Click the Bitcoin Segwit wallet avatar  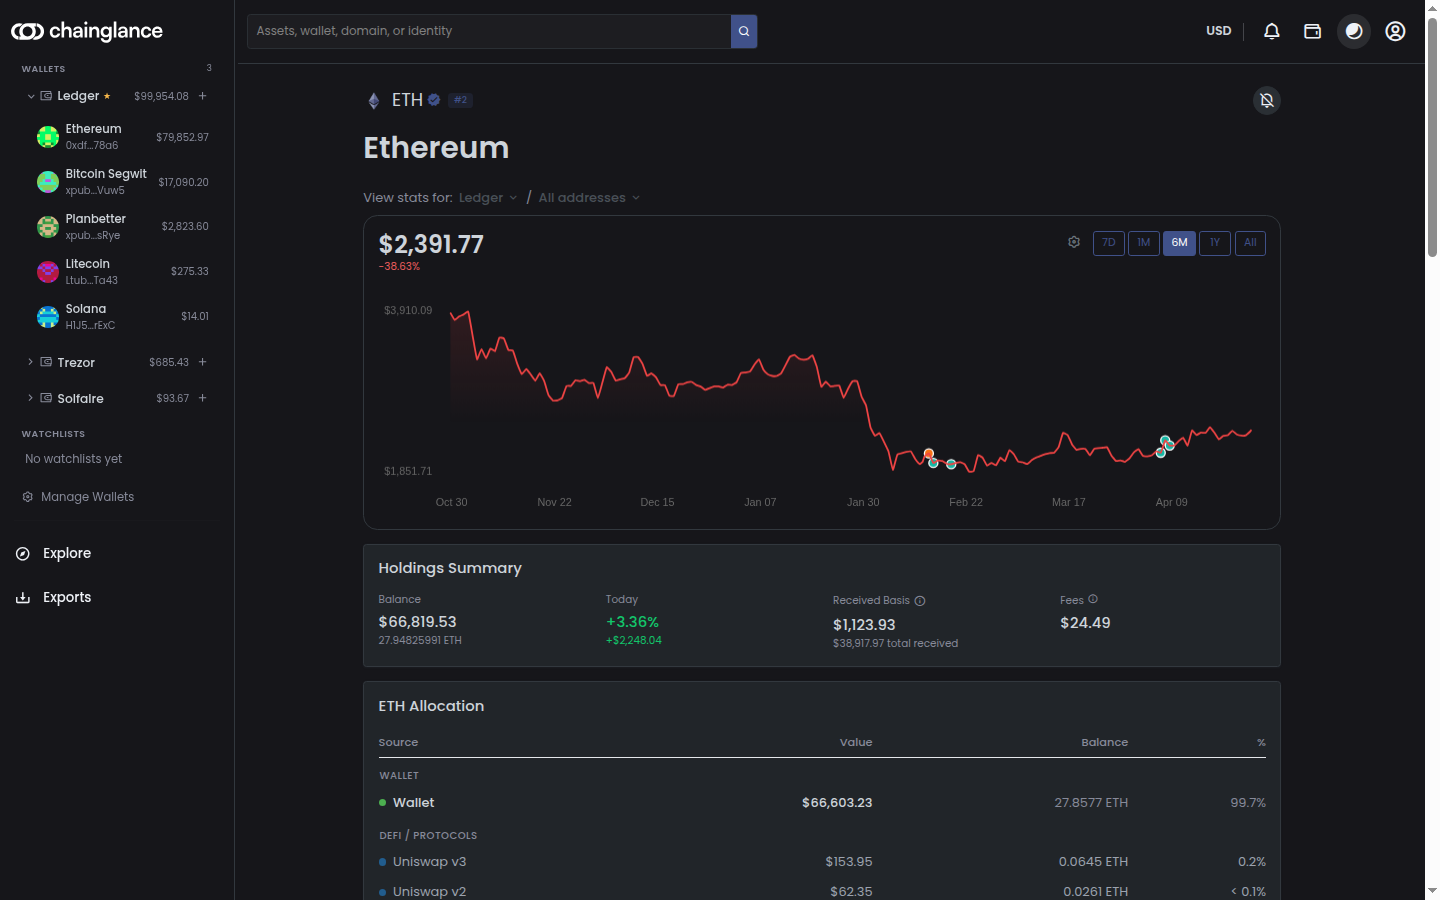click(48, 182)
